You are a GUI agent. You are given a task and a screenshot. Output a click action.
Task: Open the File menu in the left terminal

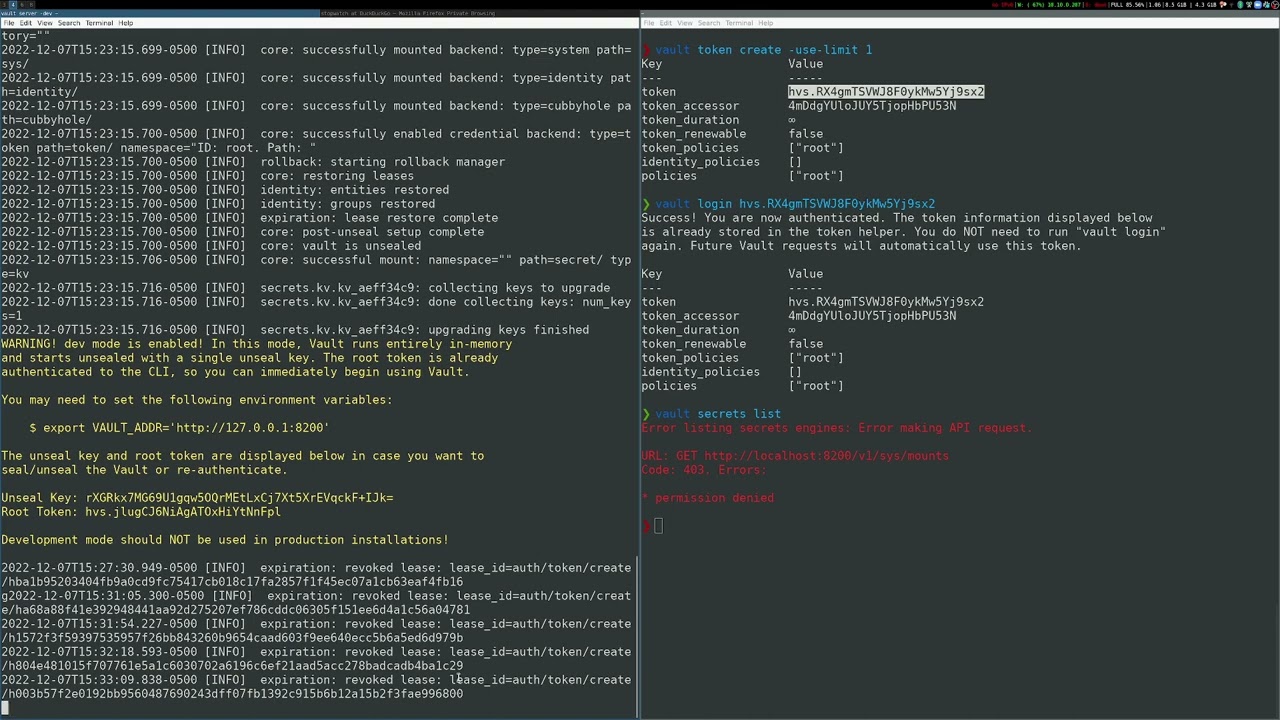9,23
